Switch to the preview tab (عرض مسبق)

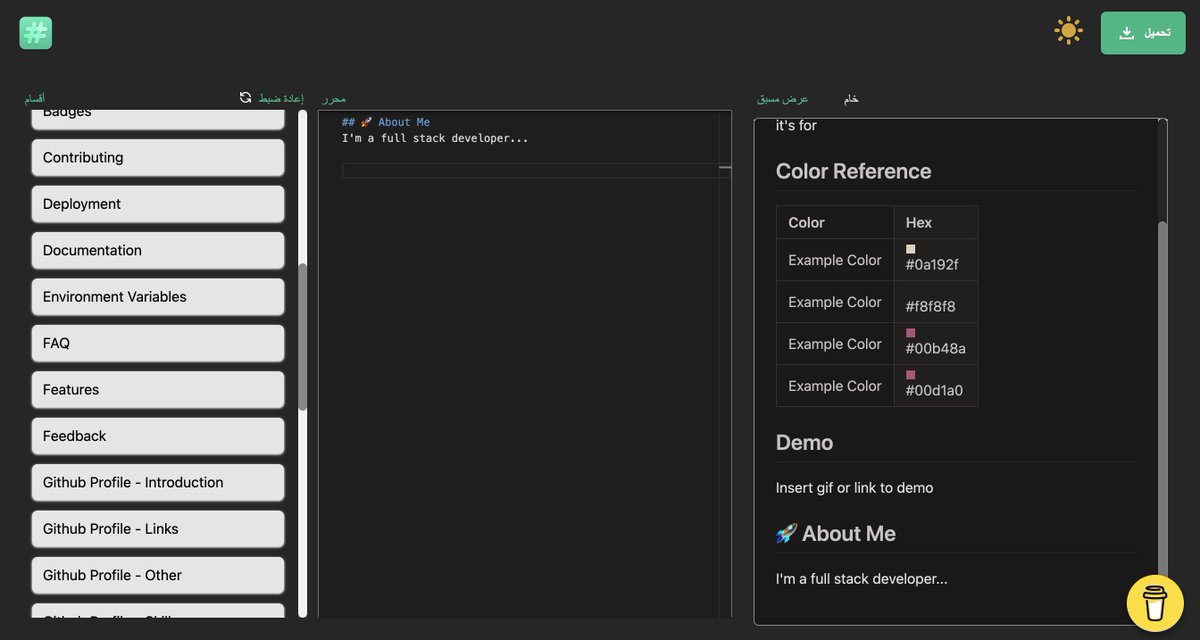pos(782,99)
